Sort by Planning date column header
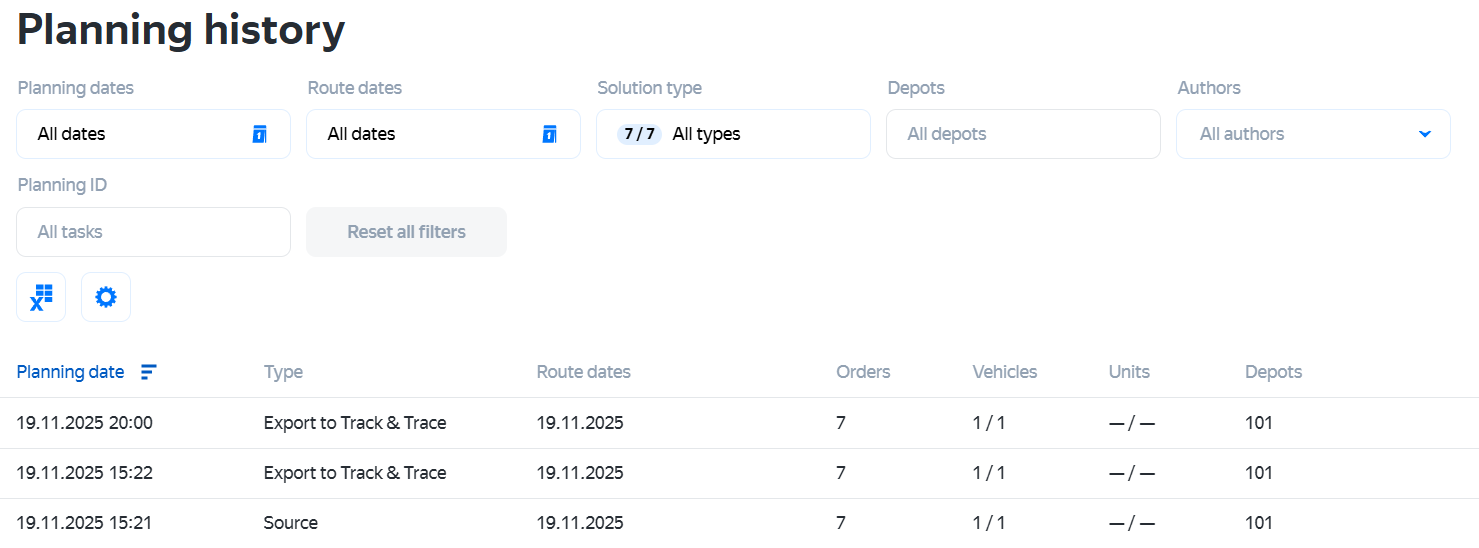 pos(70,372)
